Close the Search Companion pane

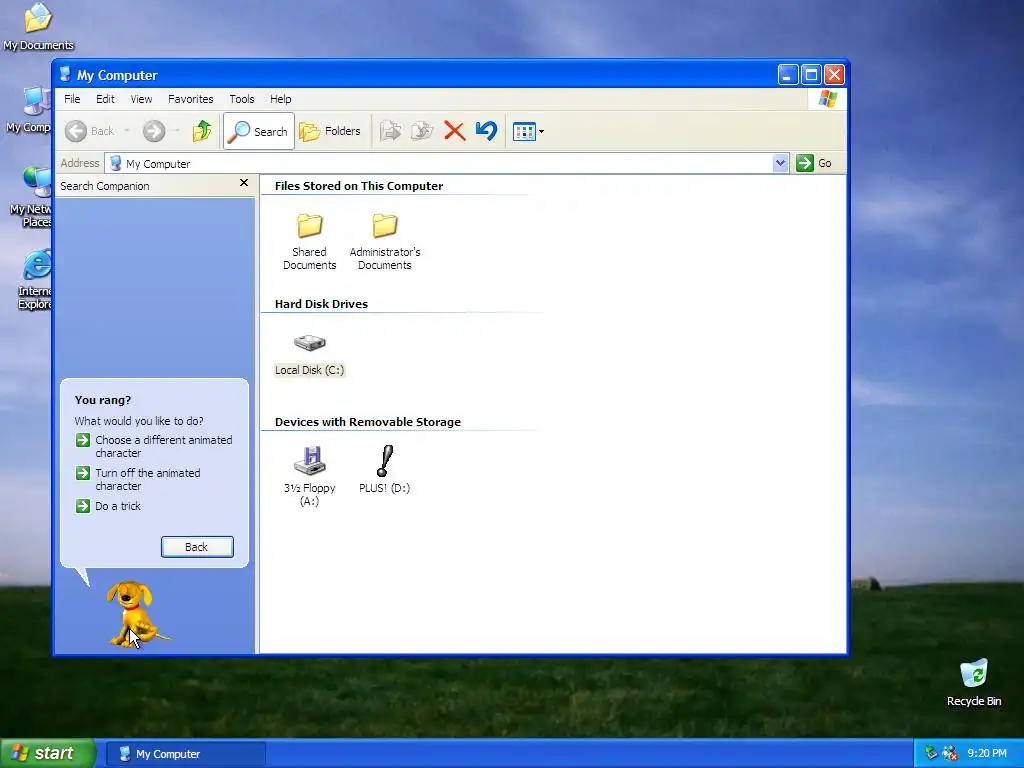[x=244, y=183]
